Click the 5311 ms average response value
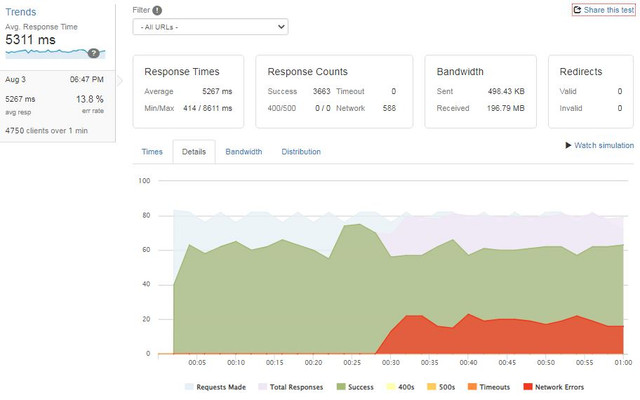 click(x=30, y=40)
